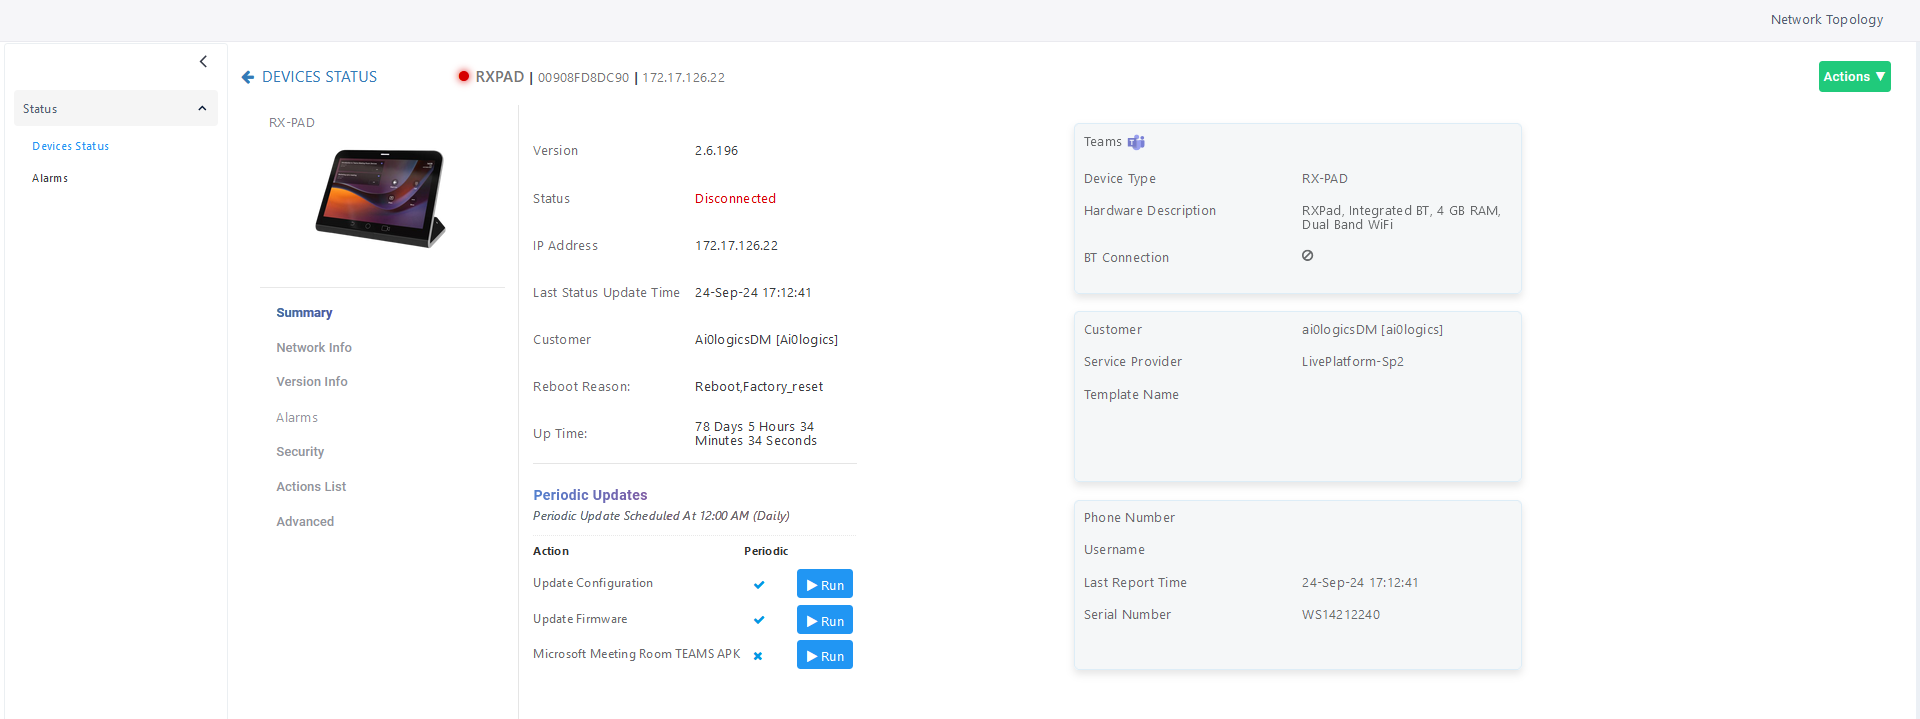Click the Phone Number label
Screen dimensions: 1920x719
1129,518
